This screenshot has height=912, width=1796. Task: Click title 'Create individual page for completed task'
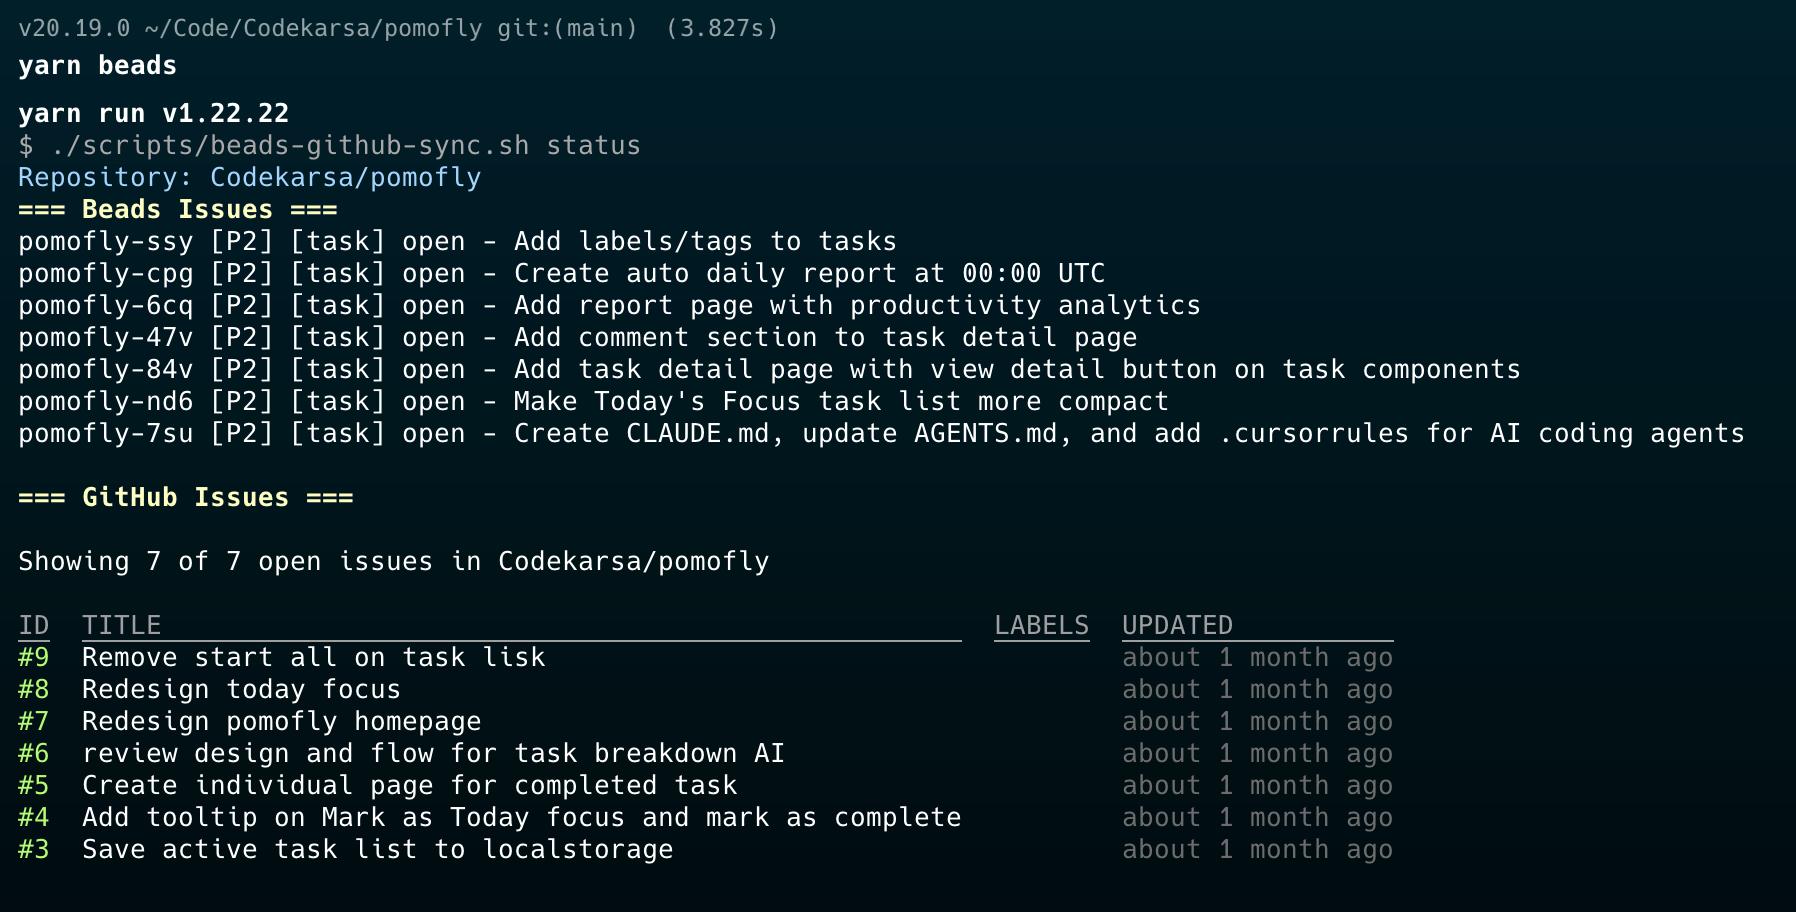(x=410, y=786)
